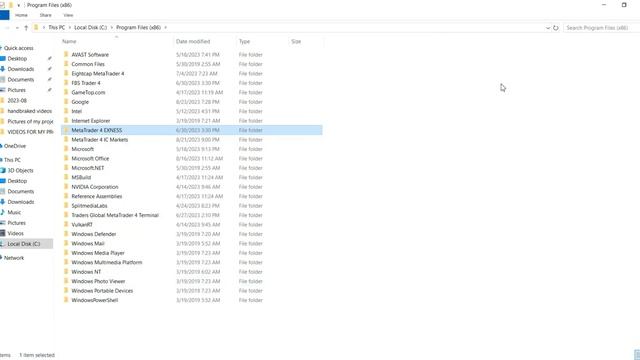Select the Windows Multimedia Platform folder
The width and height of the screenshot is (640, 360).
point(107,262)
